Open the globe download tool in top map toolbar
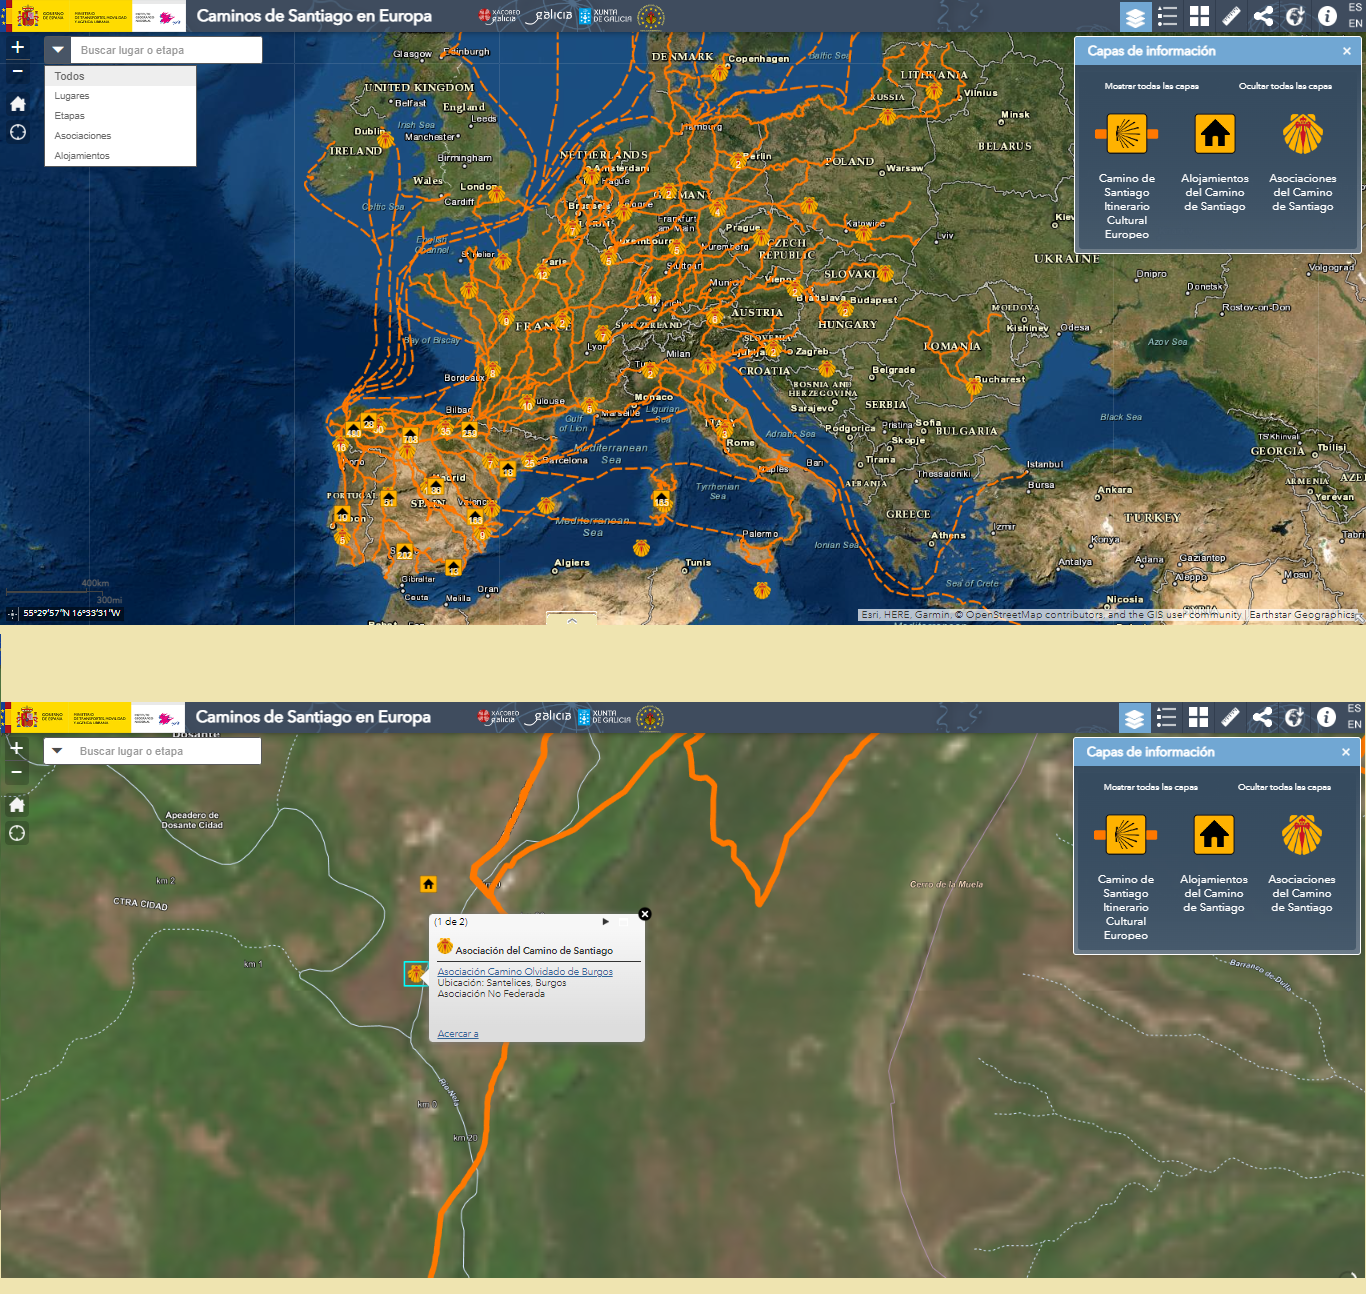This screenshot has width=1366, height=1294. [x=1295, y=16]
